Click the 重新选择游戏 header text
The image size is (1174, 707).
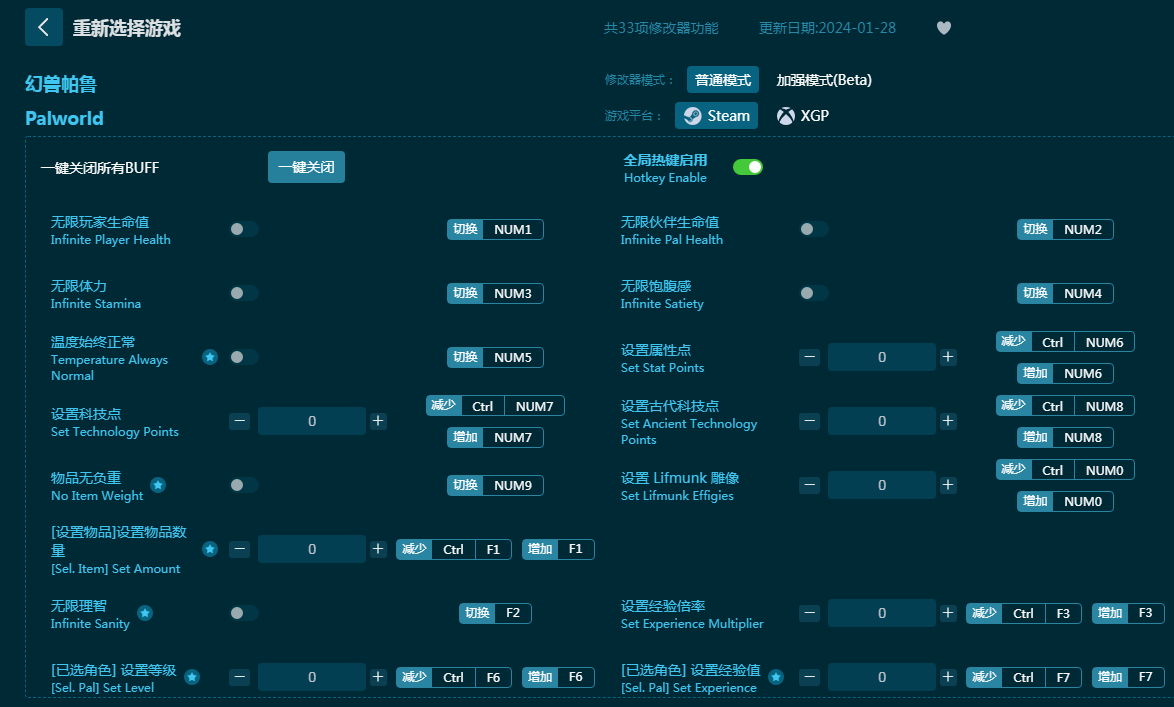127,28
